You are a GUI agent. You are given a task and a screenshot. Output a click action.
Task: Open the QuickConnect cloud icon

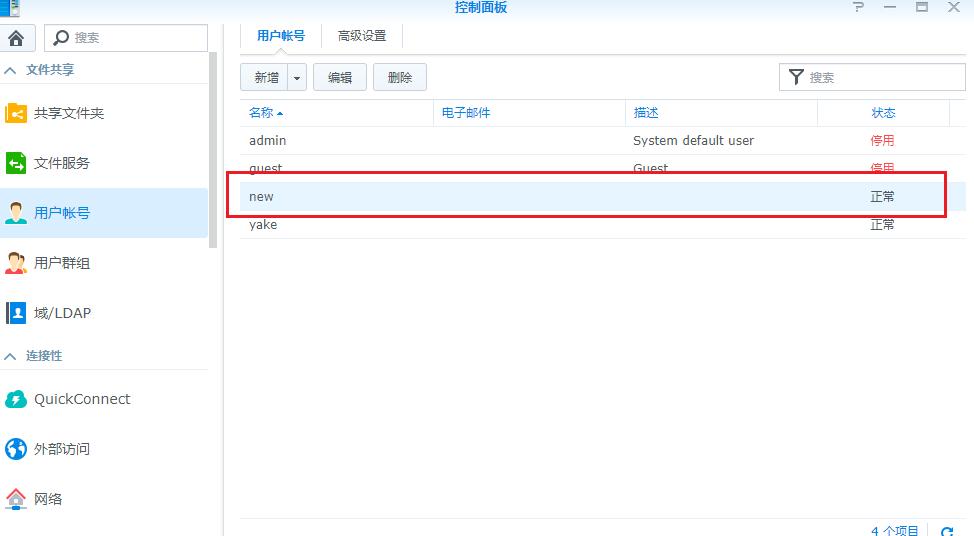(x=16, y=399)
